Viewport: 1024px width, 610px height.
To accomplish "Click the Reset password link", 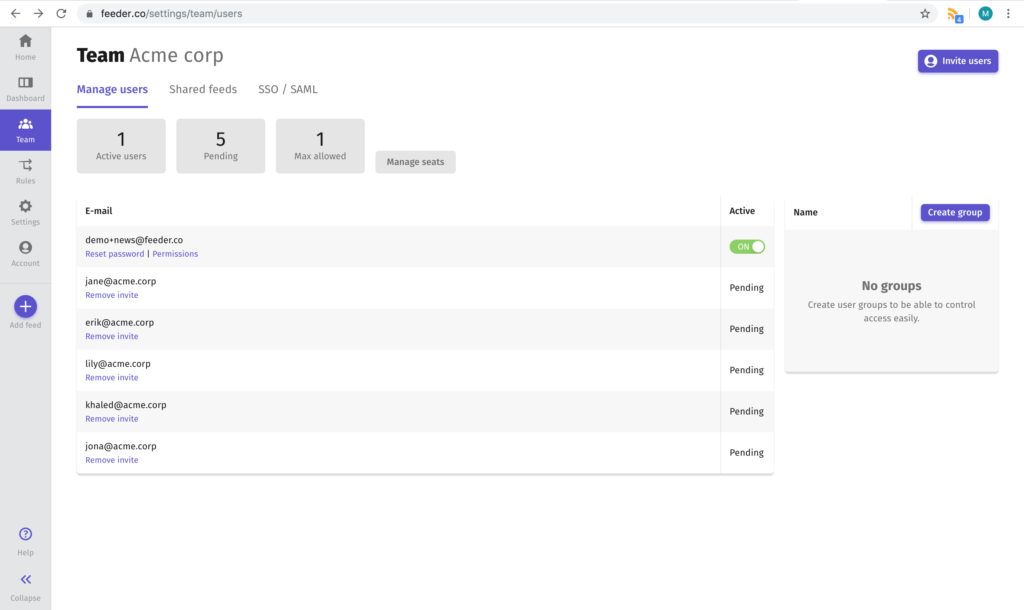I will 114,254.
